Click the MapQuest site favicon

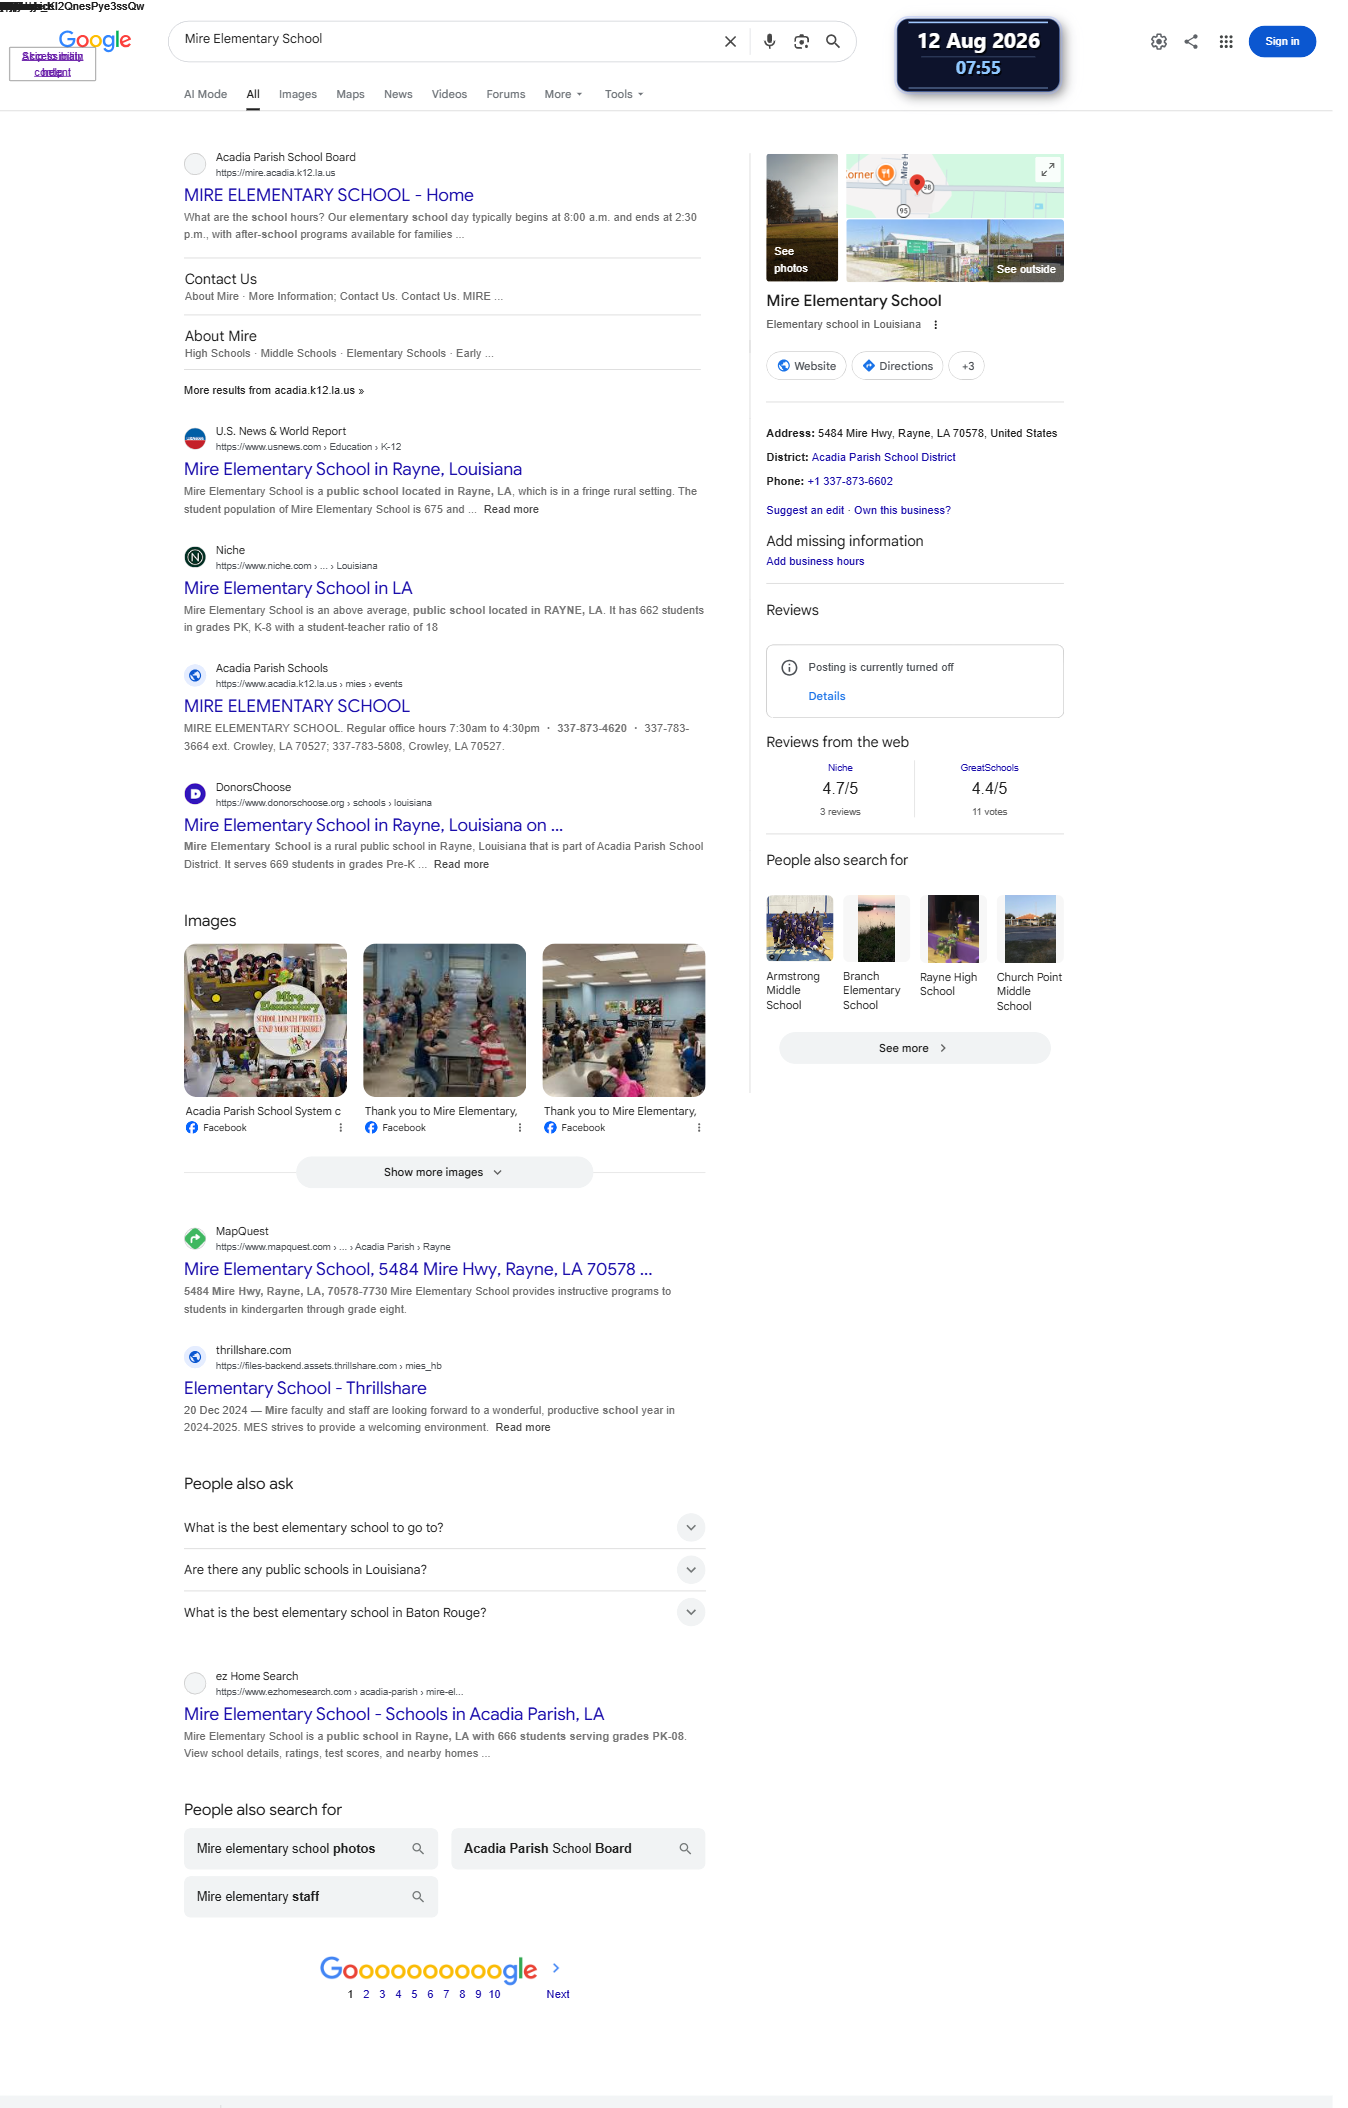coord(195,1239)
